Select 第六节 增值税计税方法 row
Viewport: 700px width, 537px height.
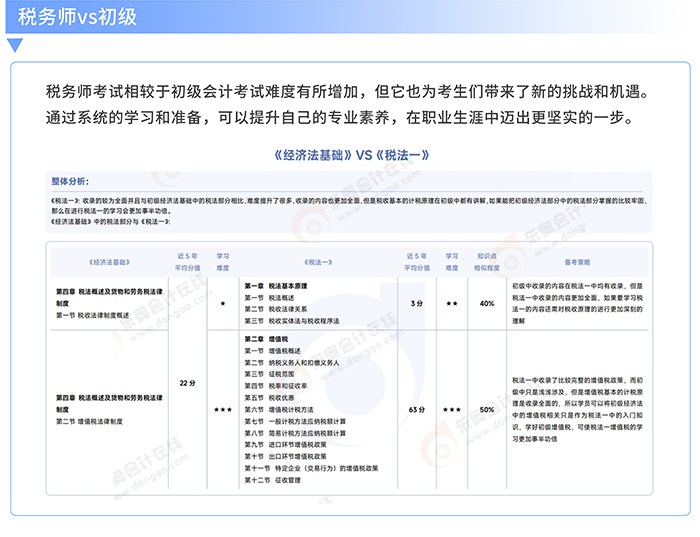(x=285, y=410)
